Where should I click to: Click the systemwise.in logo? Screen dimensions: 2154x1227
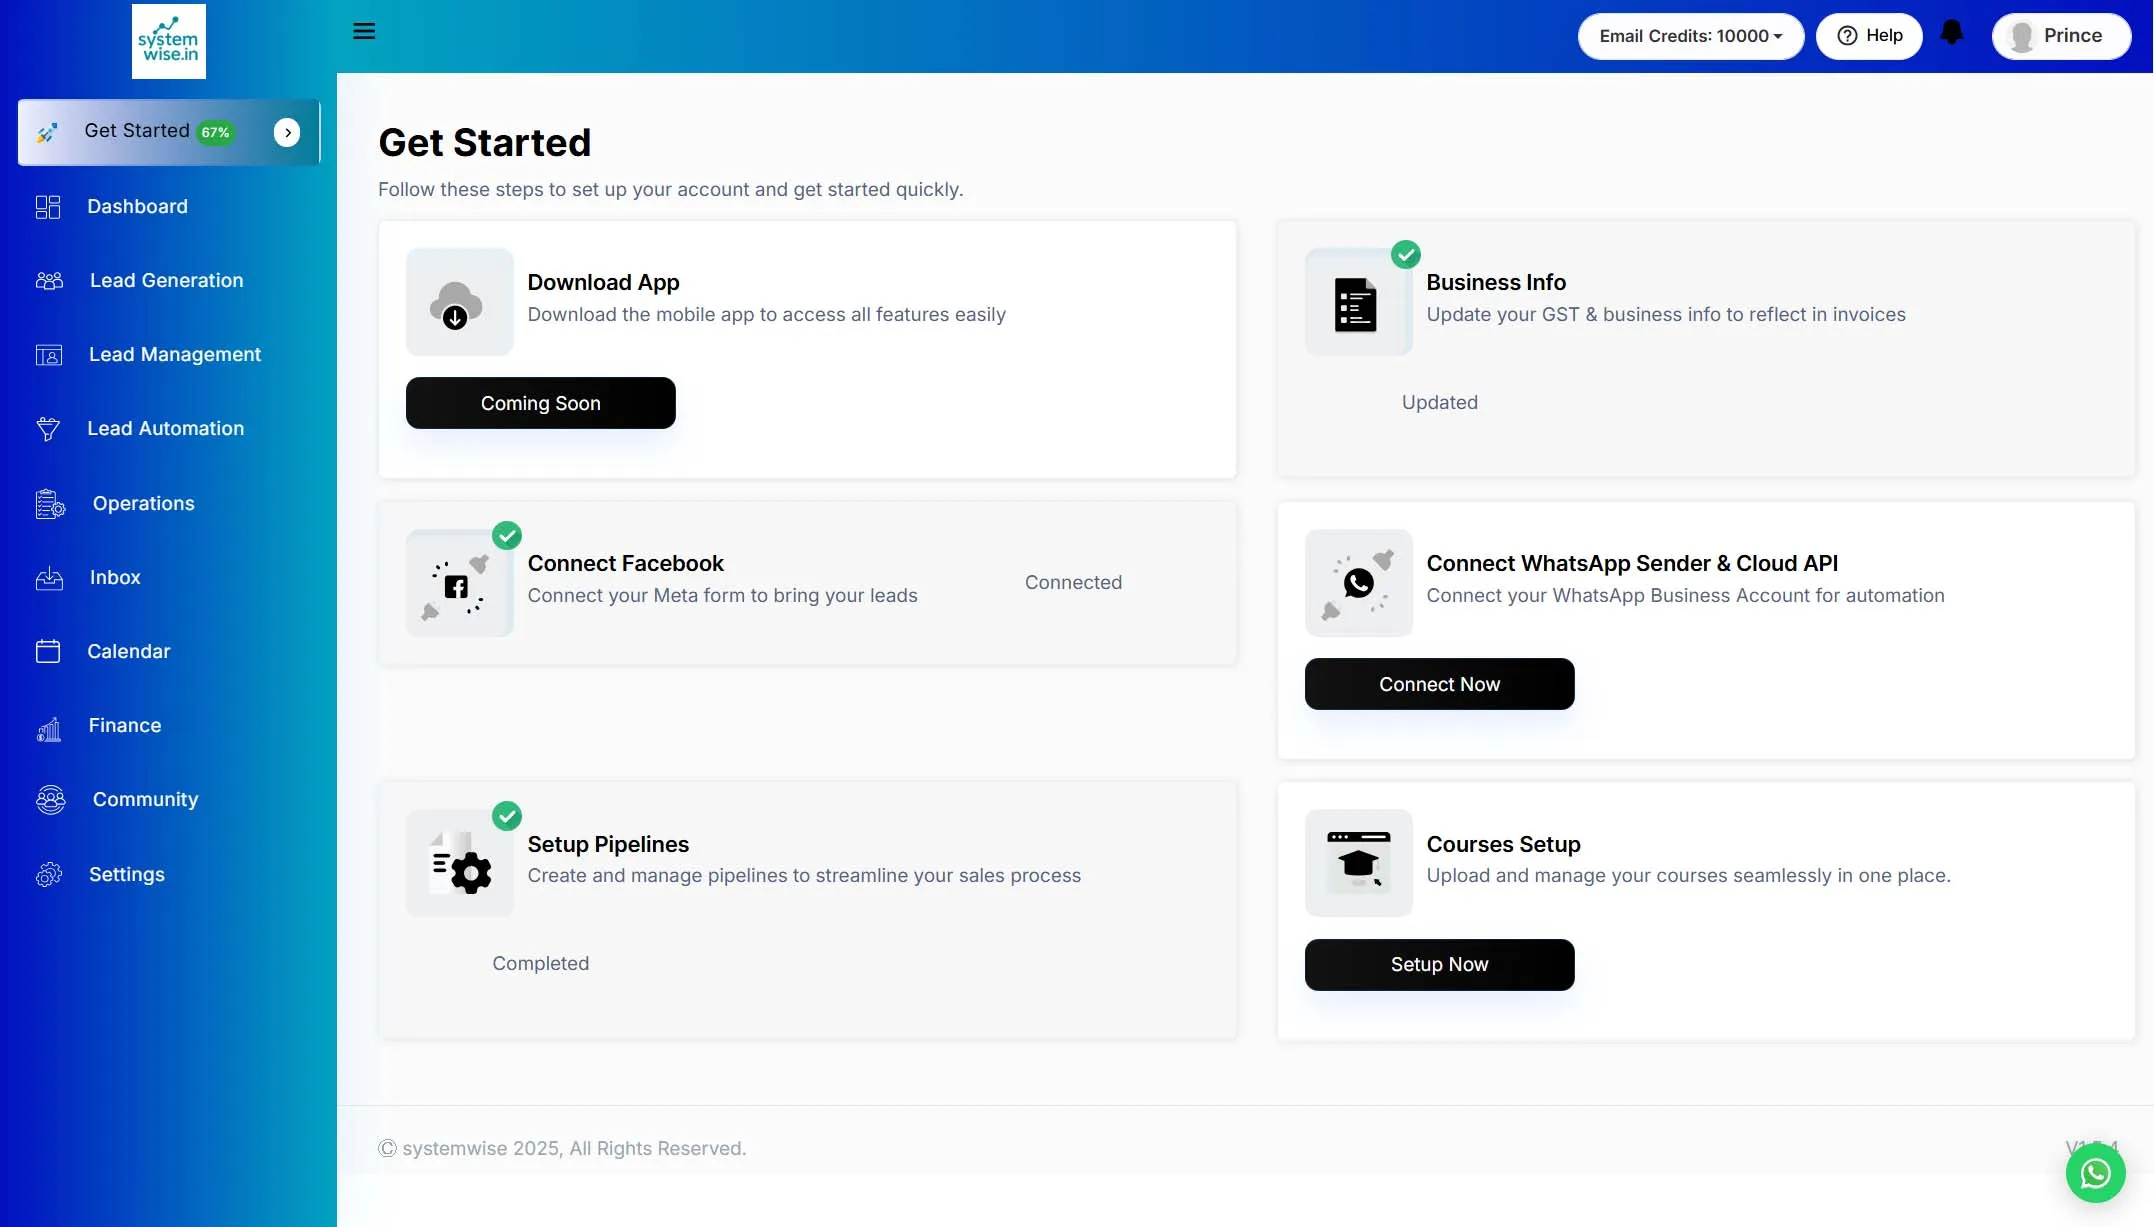pos(168,41)
